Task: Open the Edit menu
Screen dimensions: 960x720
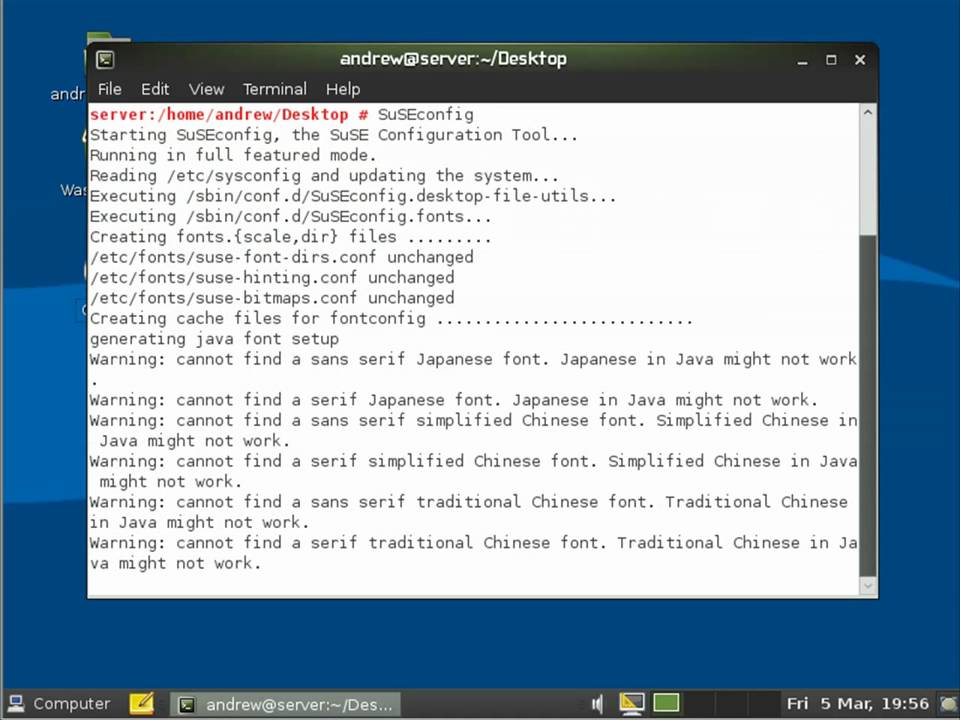Action: click(x=155, y=89)
